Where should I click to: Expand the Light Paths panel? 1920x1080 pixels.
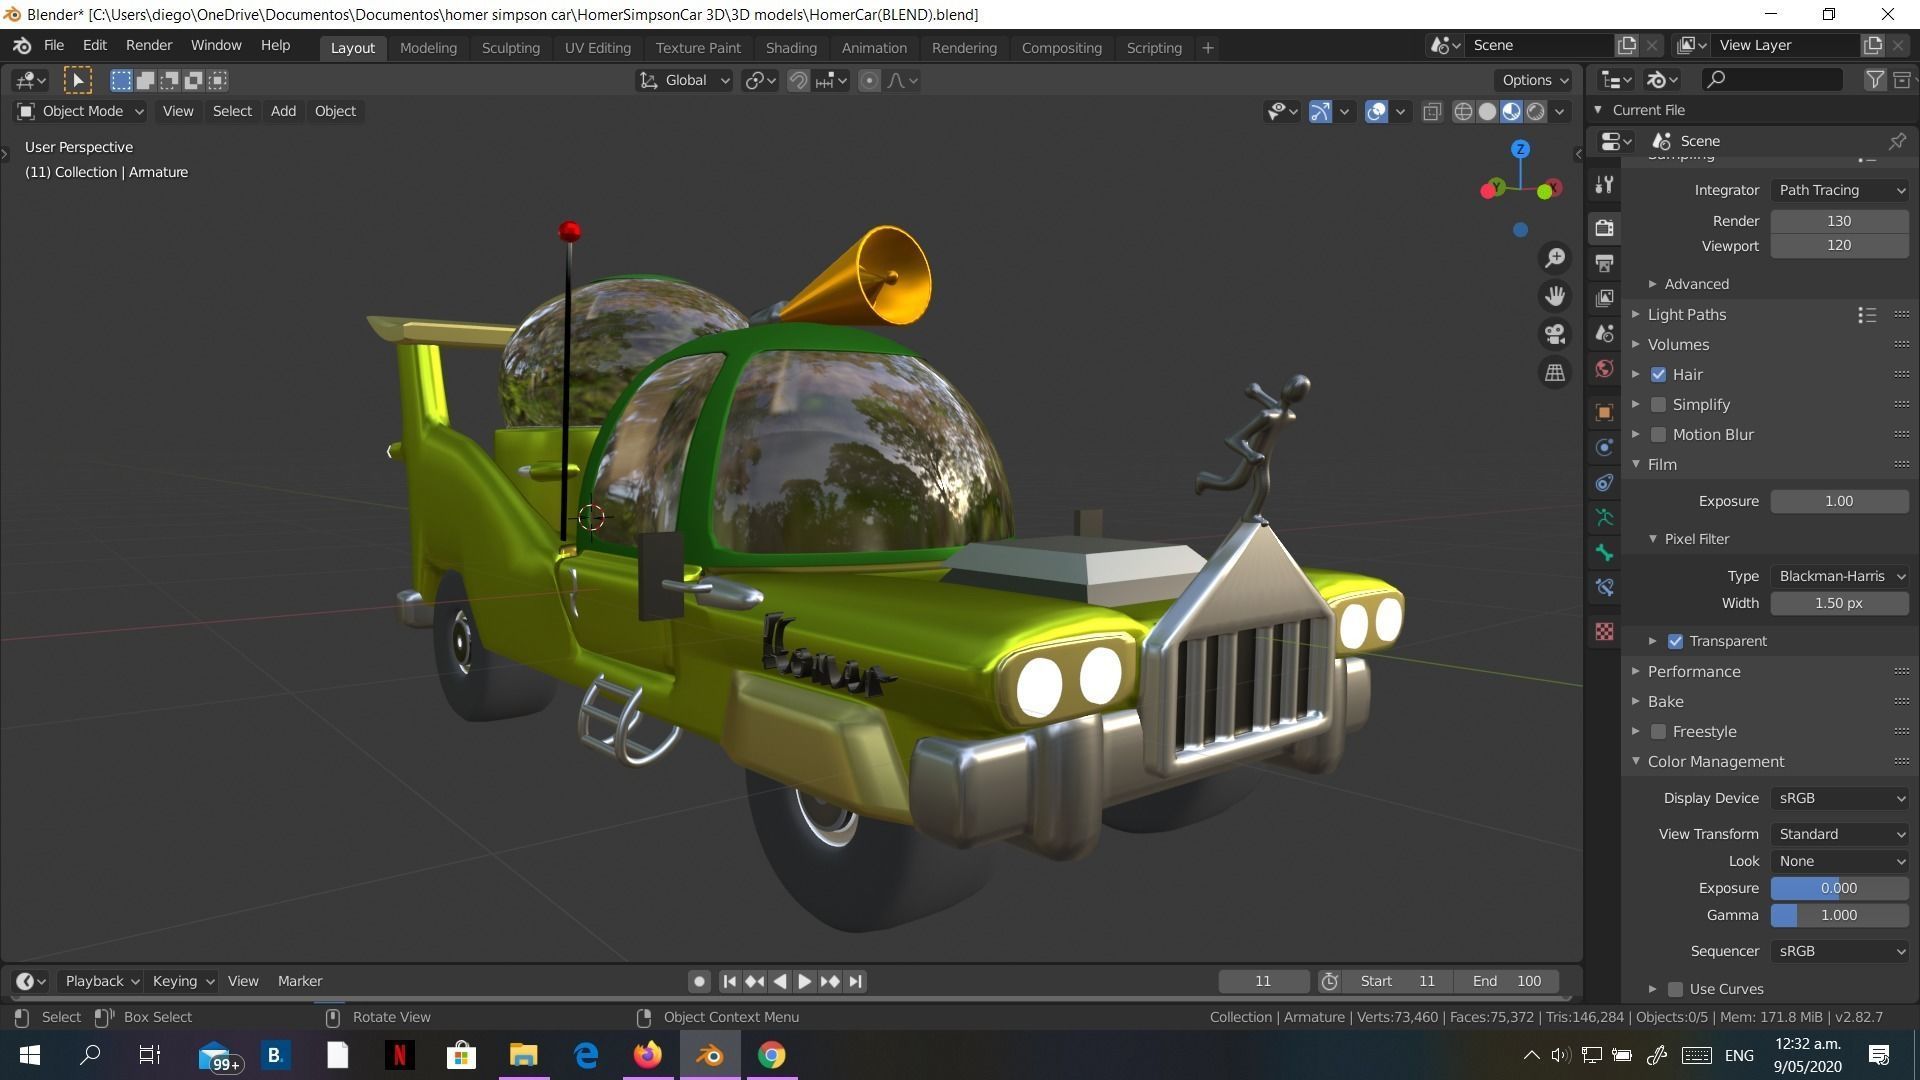click(1686, 314)
